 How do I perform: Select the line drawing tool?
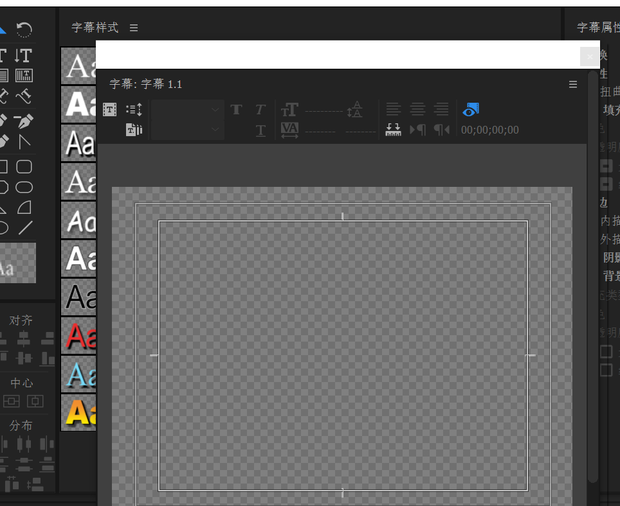tap(25, 228)
